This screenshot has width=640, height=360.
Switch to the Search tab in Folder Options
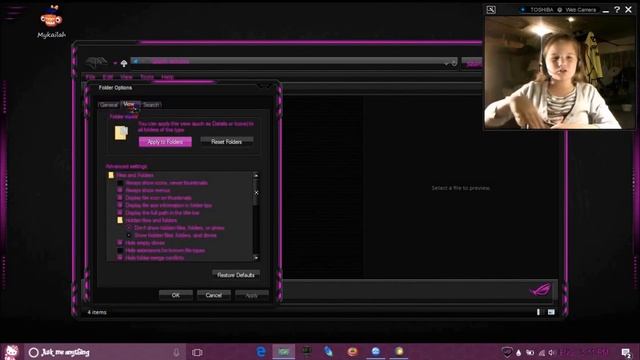(x=151, y=105)
